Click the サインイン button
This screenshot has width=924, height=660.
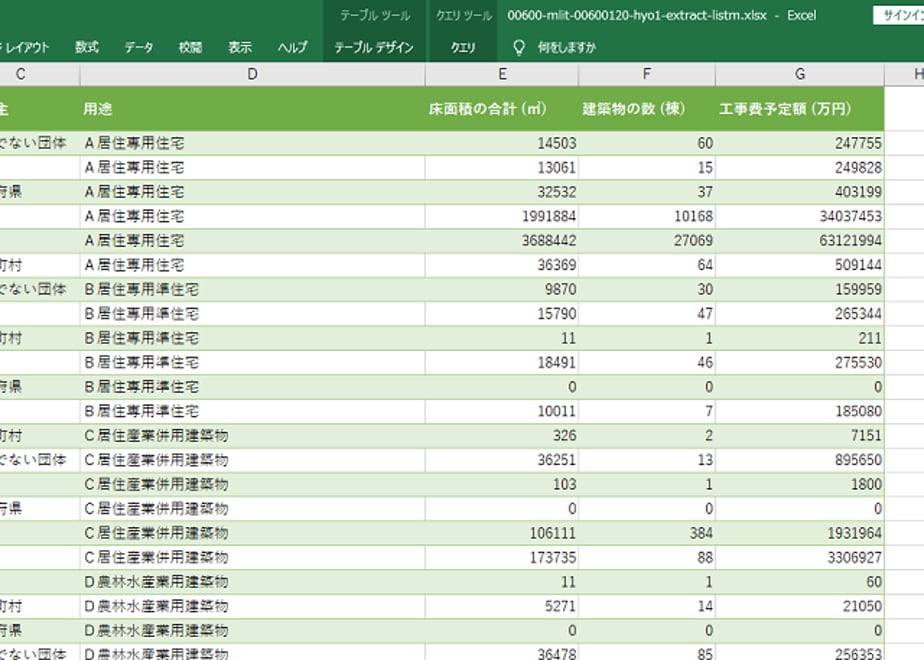point(899,16)
